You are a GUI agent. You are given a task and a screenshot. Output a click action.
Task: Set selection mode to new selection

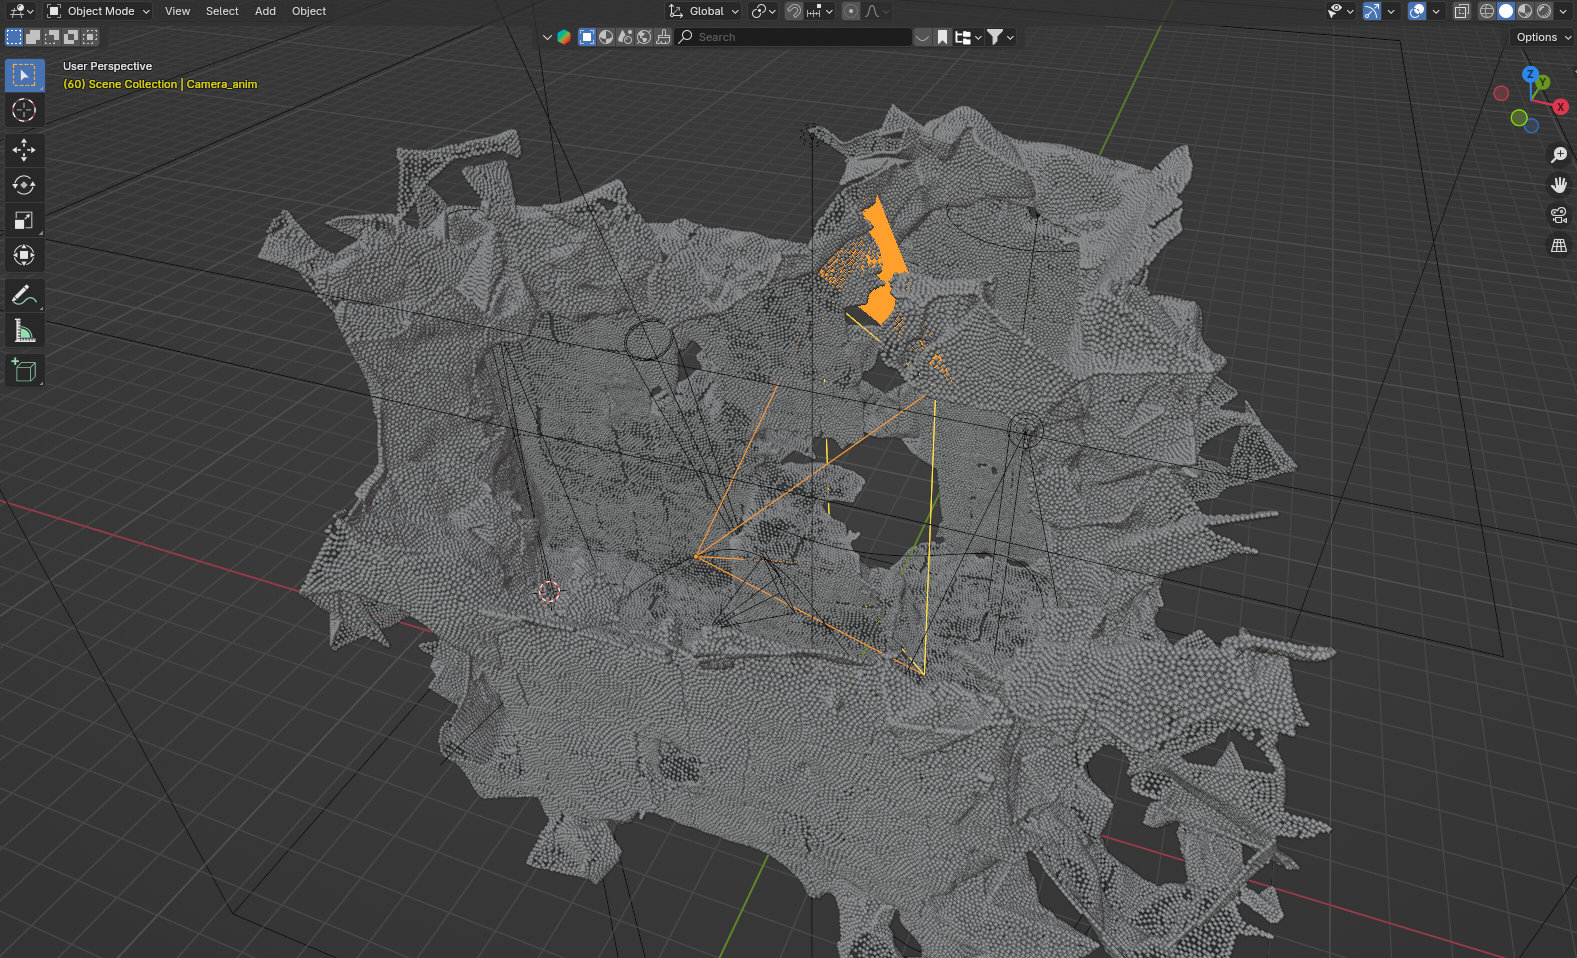14,37
